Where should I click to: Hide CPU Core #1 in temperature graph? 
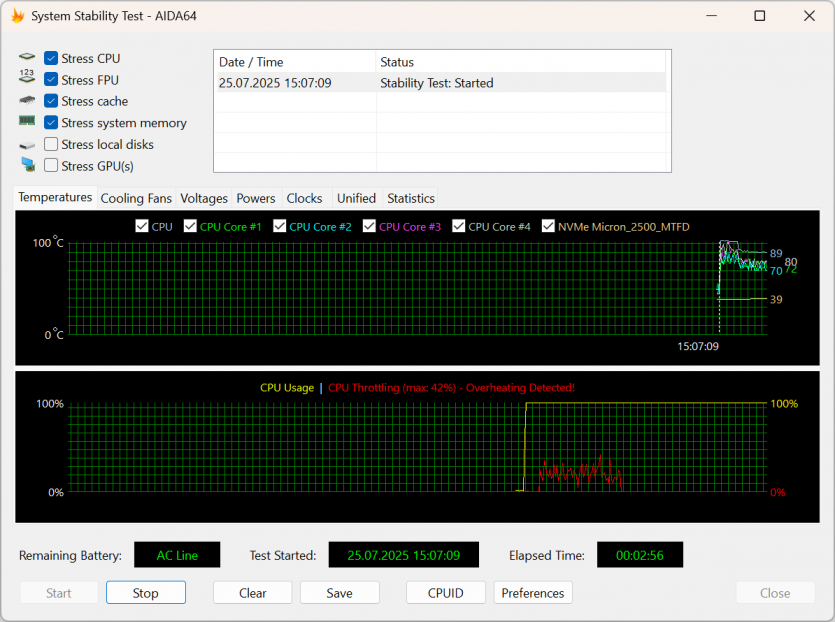(190, 227)
